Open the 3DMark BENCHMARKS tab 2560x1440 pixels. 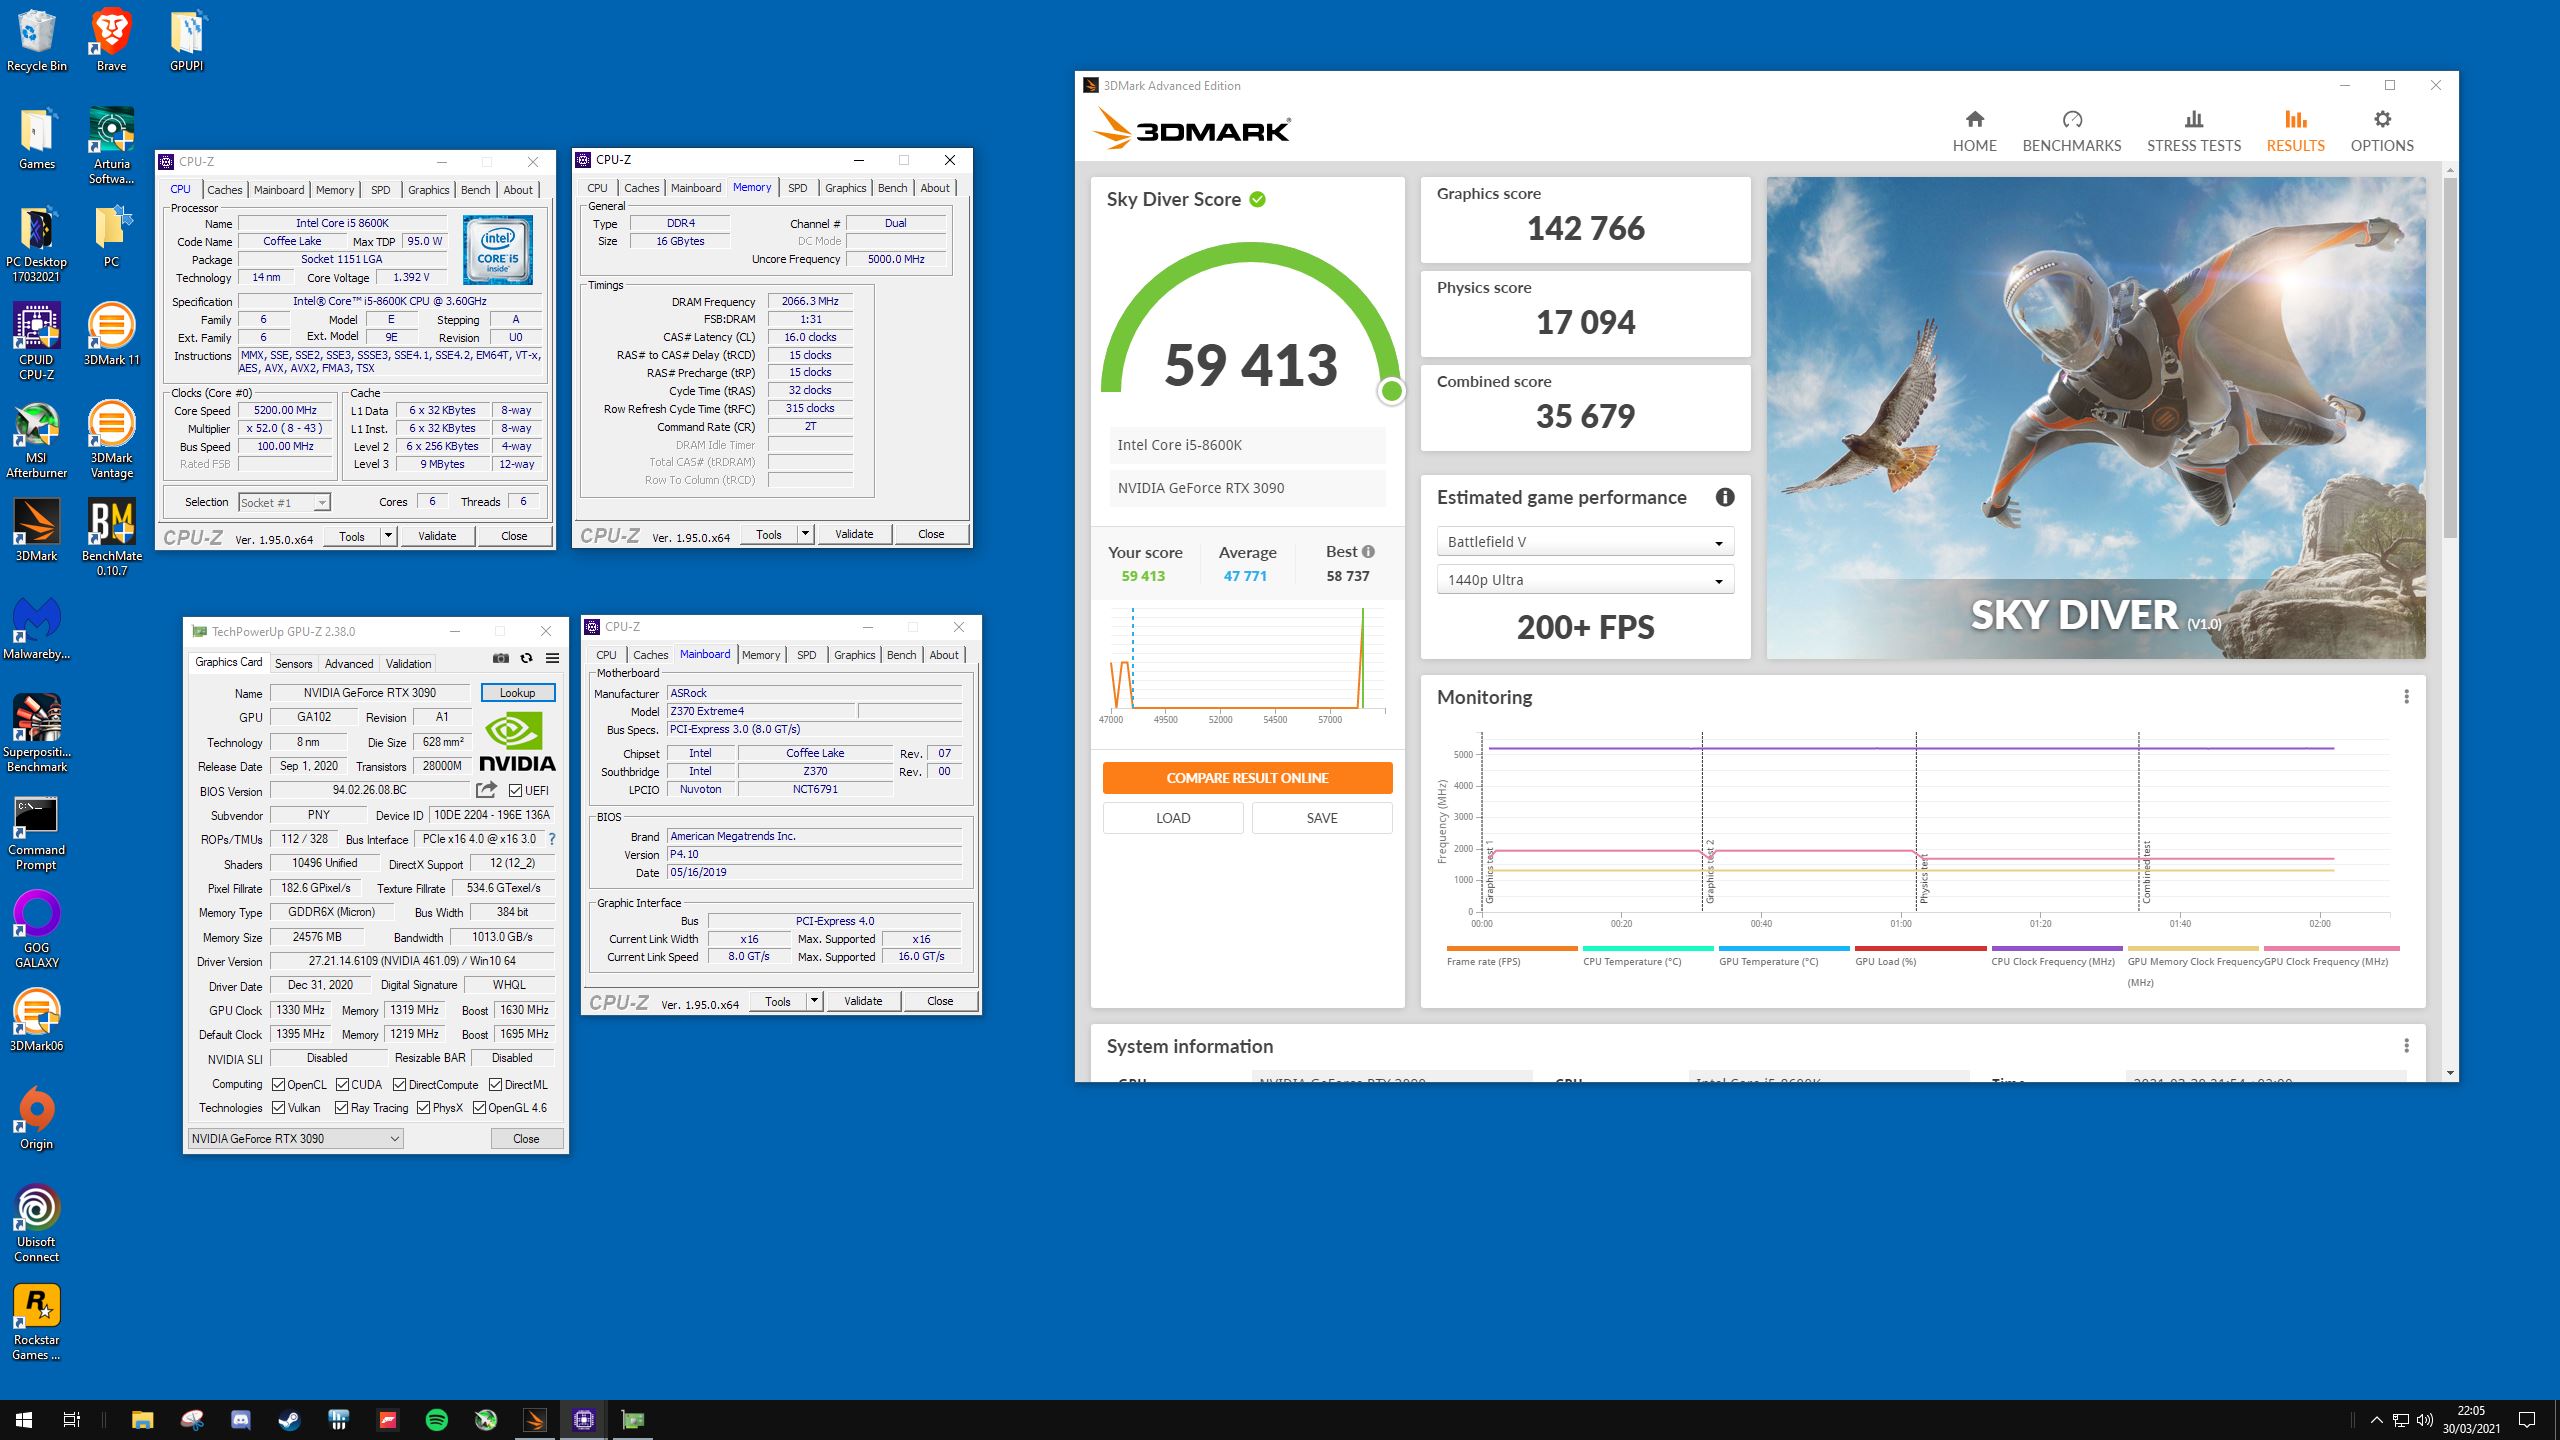pos(2071,131)
